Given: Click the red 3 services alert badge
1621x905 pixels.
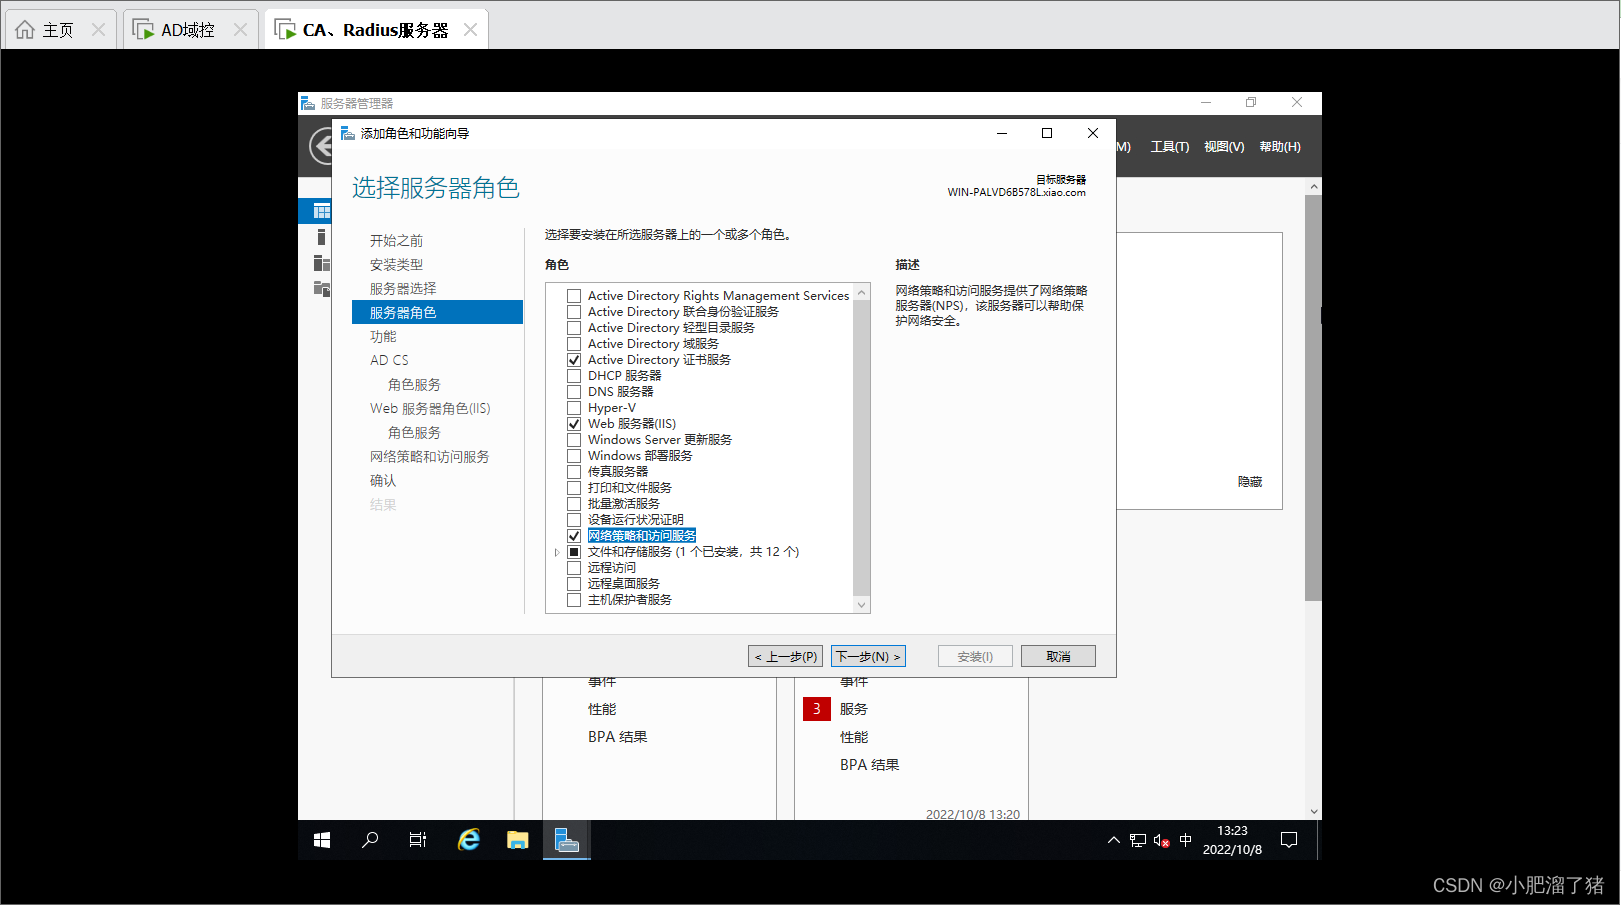Looking at the screenshot, I should click(x=816, y=709).
